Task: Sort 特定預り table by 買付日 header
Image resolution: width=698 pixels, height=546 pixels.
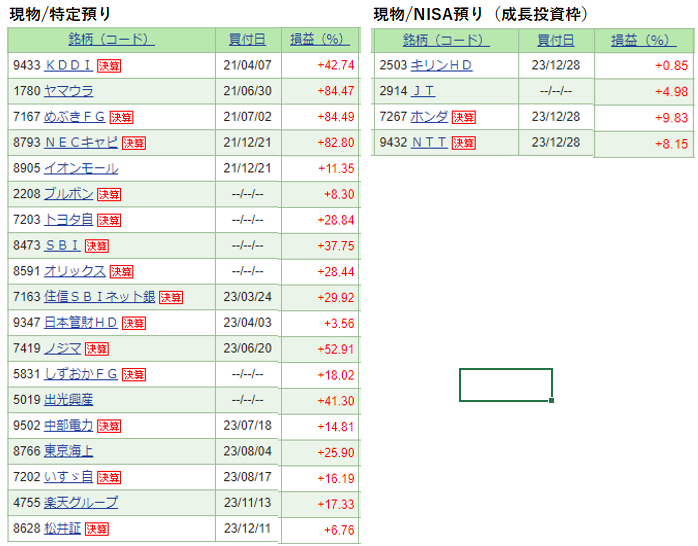Action: tap(248, 40)
